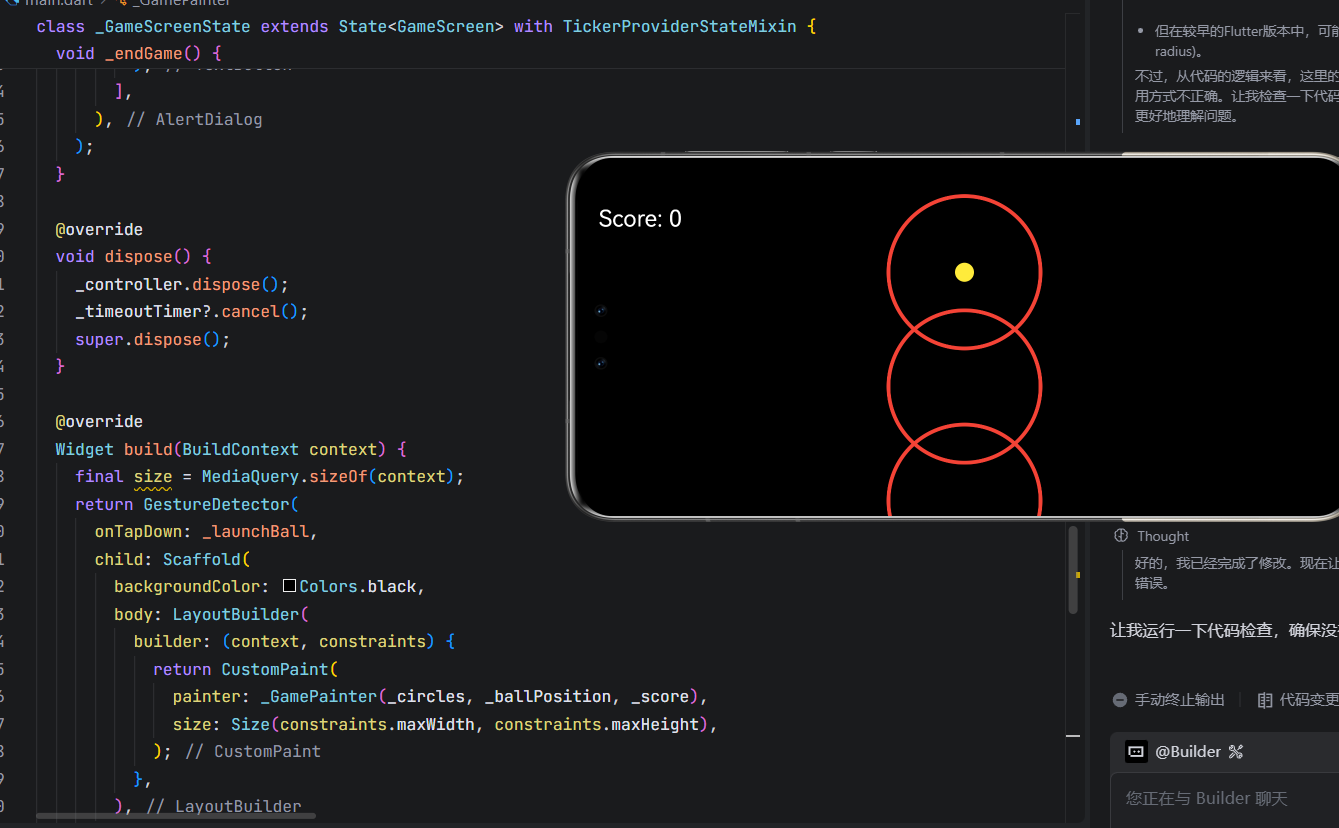Click Widget build method name
This screenshot has width=1339, height=828.
click(148, 449)
